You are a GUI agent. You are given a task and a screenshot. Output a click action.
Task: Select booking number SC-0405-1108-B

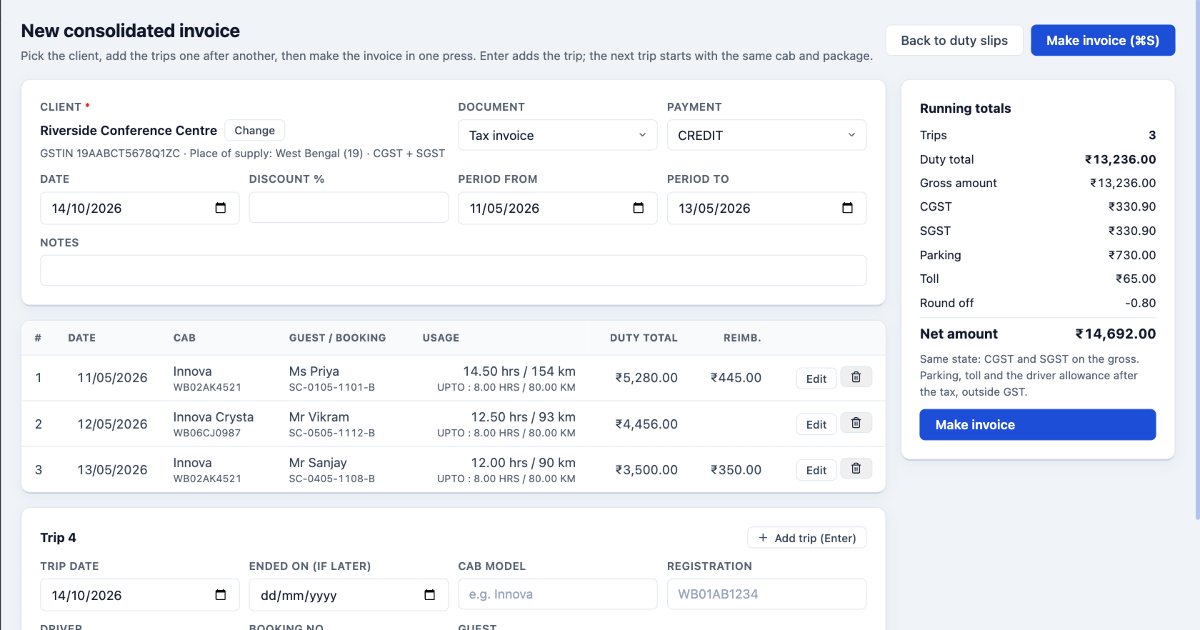pos(332,478)
